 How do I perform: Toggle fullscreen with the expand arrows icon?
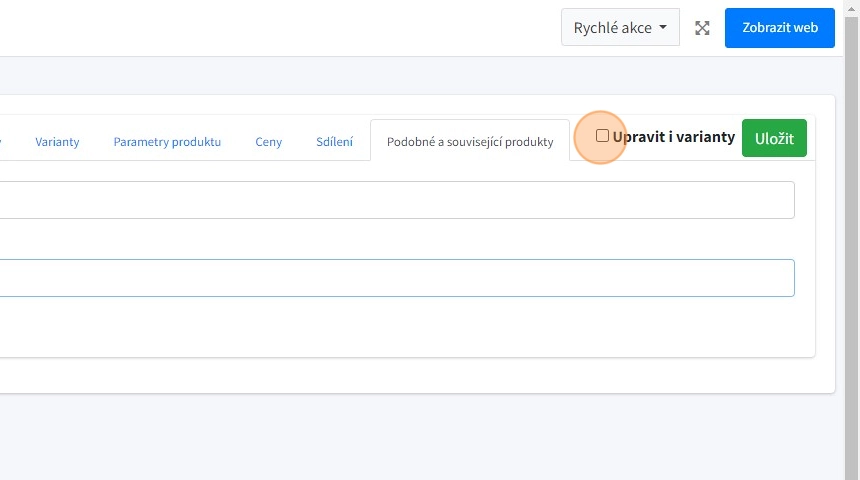pos(702,28)
